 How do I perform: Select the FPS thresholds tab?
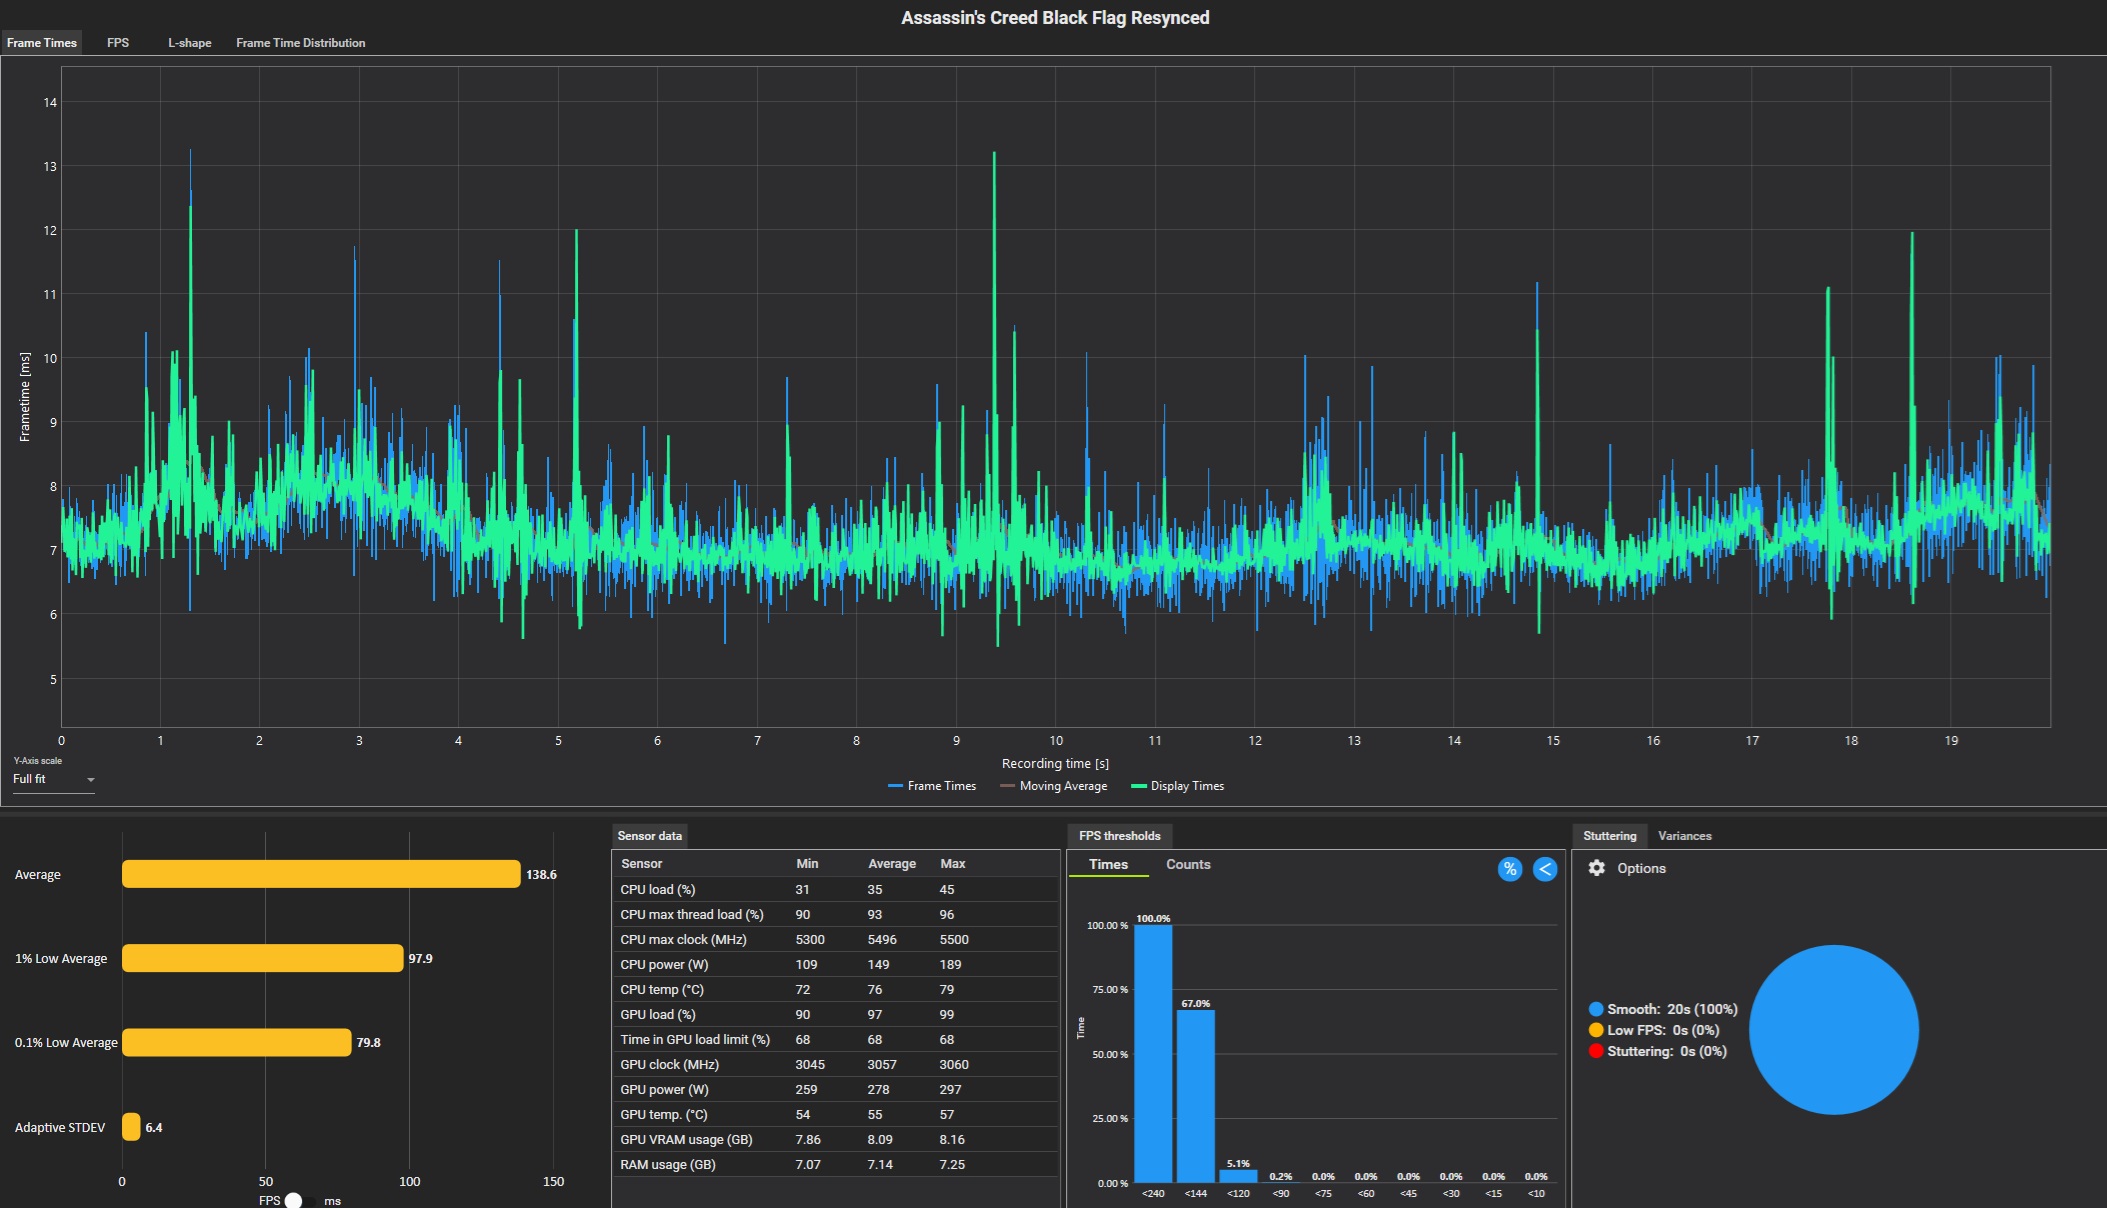[1119, 836]
